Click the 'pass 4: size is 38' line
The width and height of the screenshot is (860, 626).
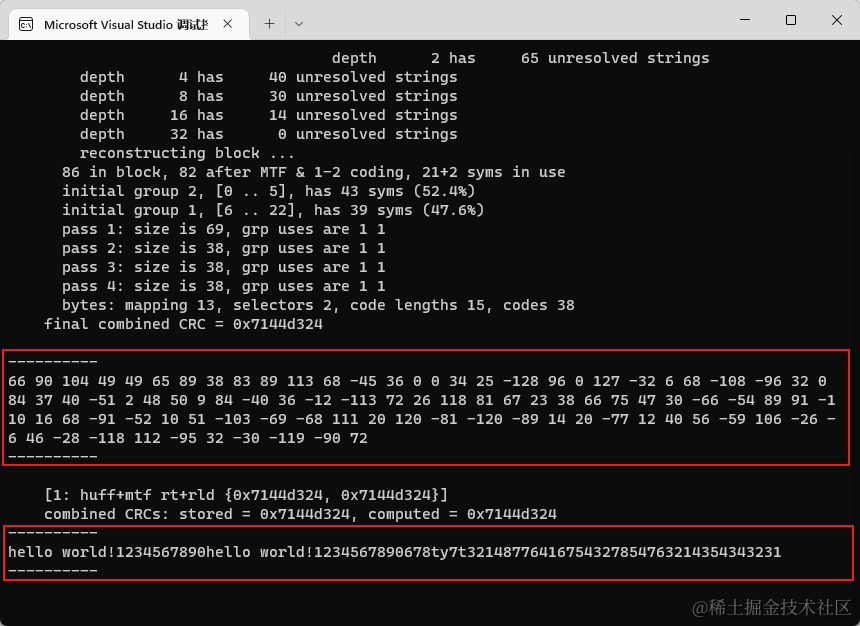(223, 286)
